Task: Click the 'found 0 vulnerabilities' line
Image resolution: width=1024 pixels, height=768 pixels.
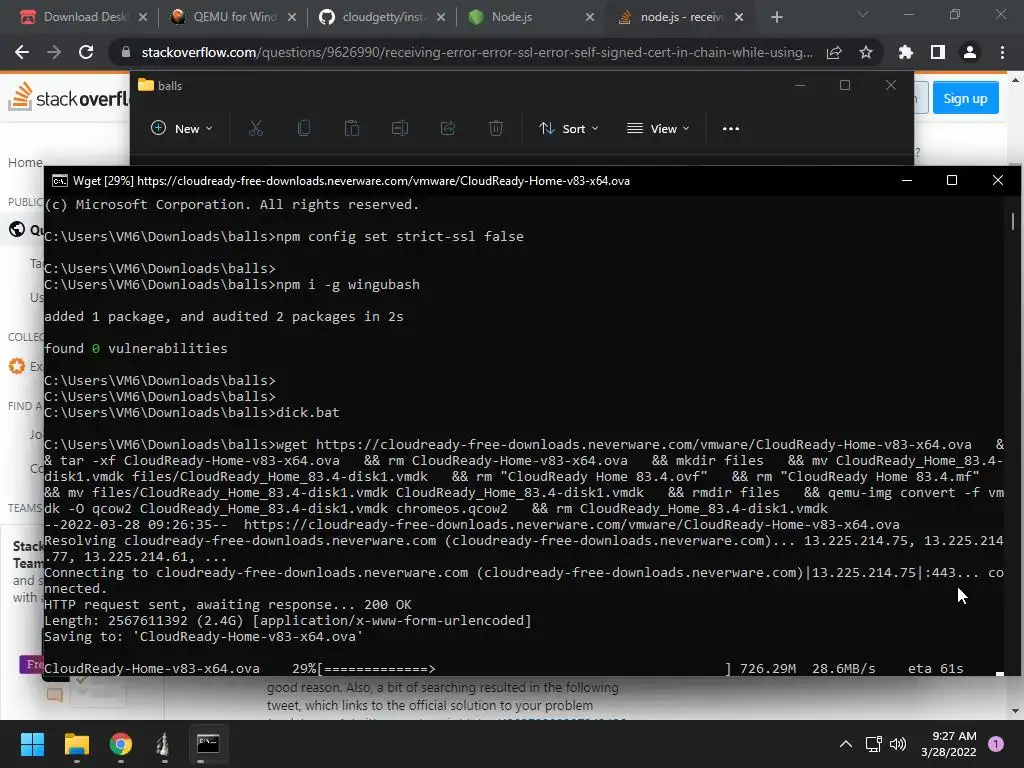Action: [x=136, y=349]
